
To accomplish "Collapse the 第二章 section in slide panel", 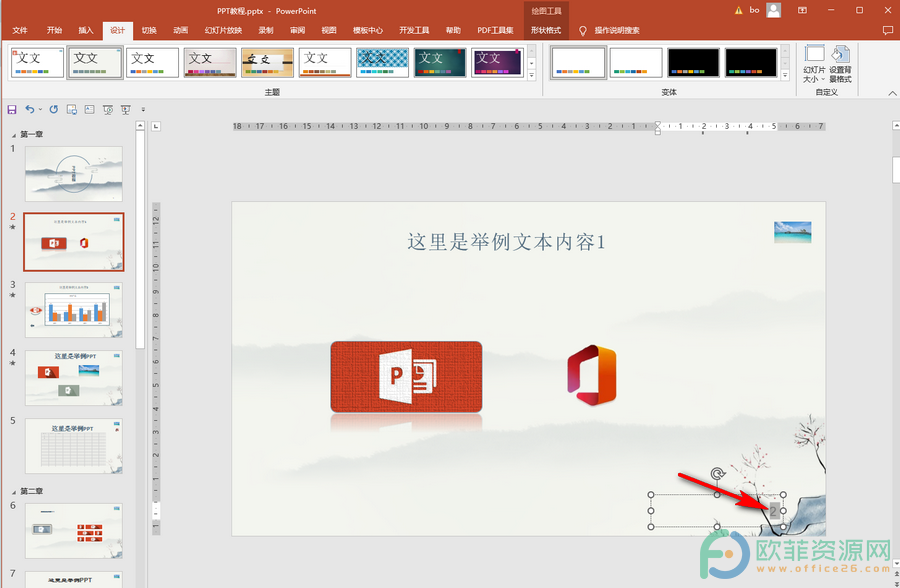I will tap(14, 492).
